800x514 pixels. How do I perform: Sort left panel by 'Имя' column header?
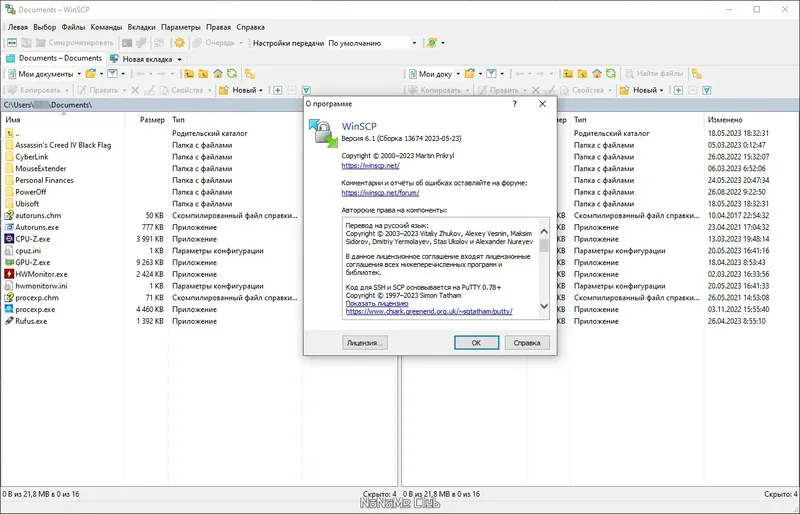pyautogui.click(x=63, y=119)
